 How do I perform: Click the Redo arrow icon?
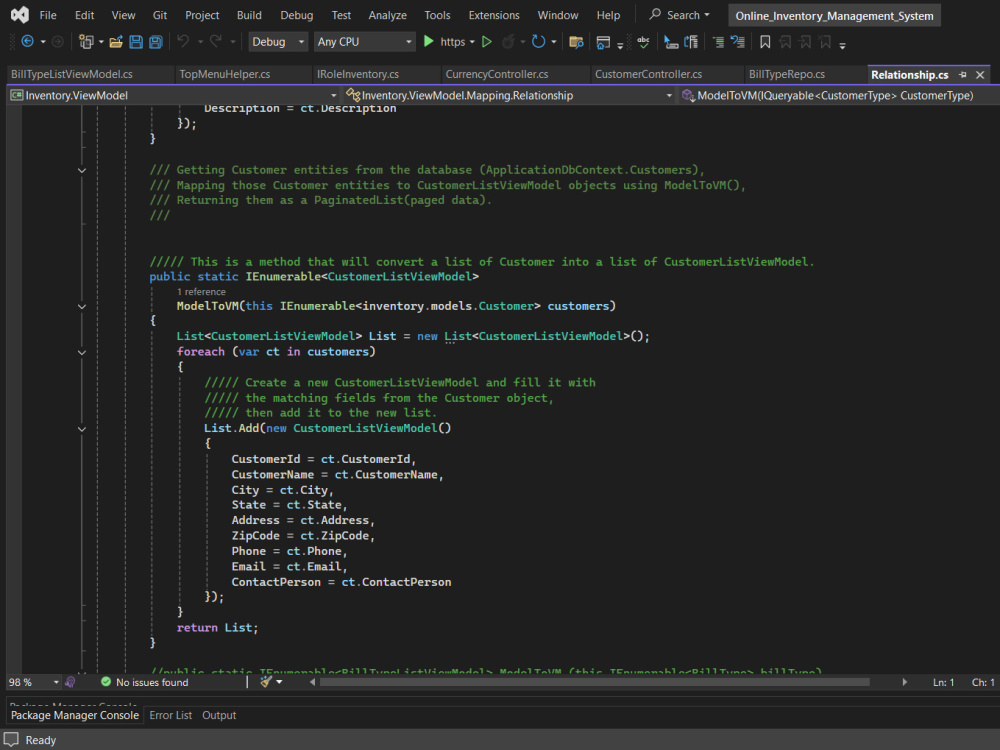click(216, 41)
